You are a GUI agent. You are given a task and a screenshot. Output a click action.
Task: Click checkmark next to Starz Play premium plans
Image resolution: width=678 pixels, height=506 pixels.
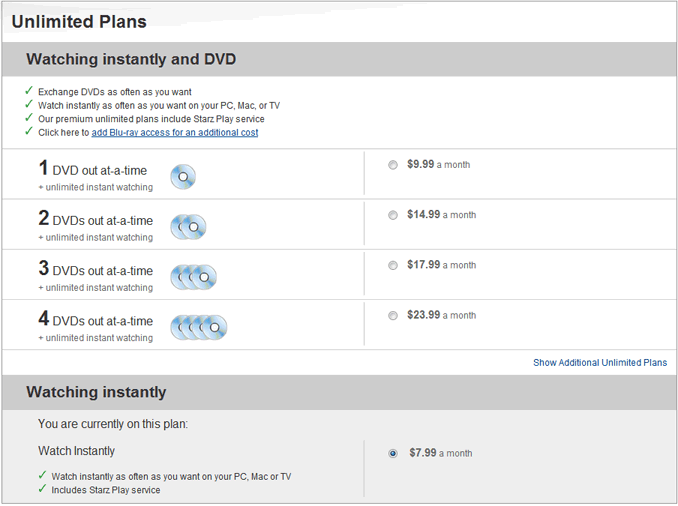(x=29, y=118)
